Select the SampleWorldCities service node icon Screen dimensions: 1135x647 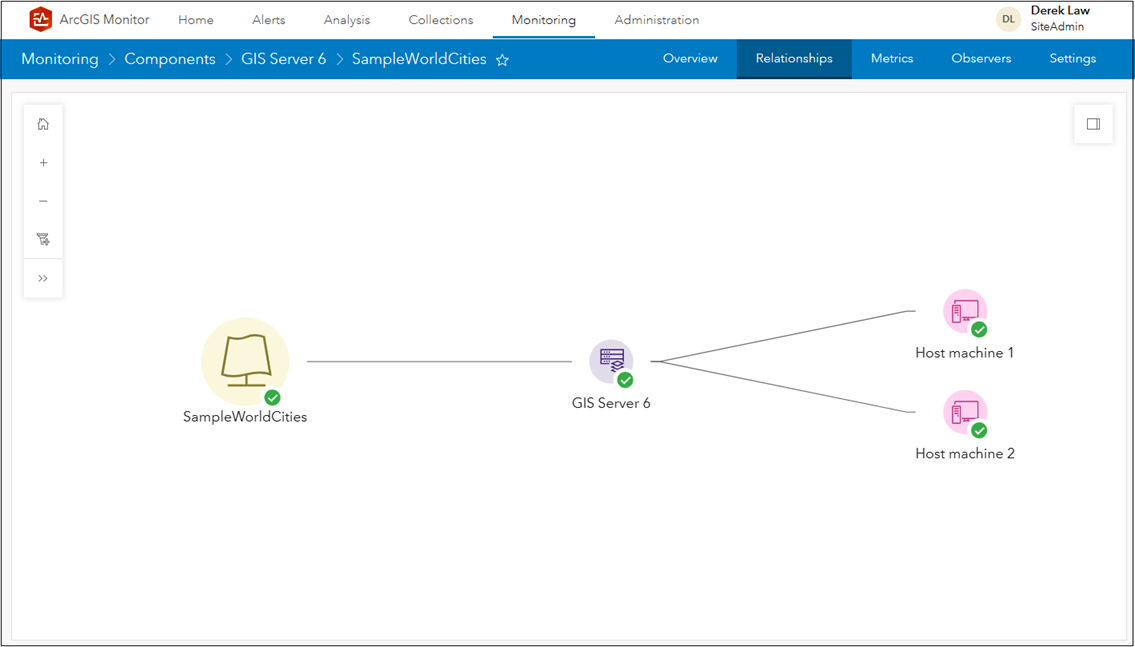245,361
